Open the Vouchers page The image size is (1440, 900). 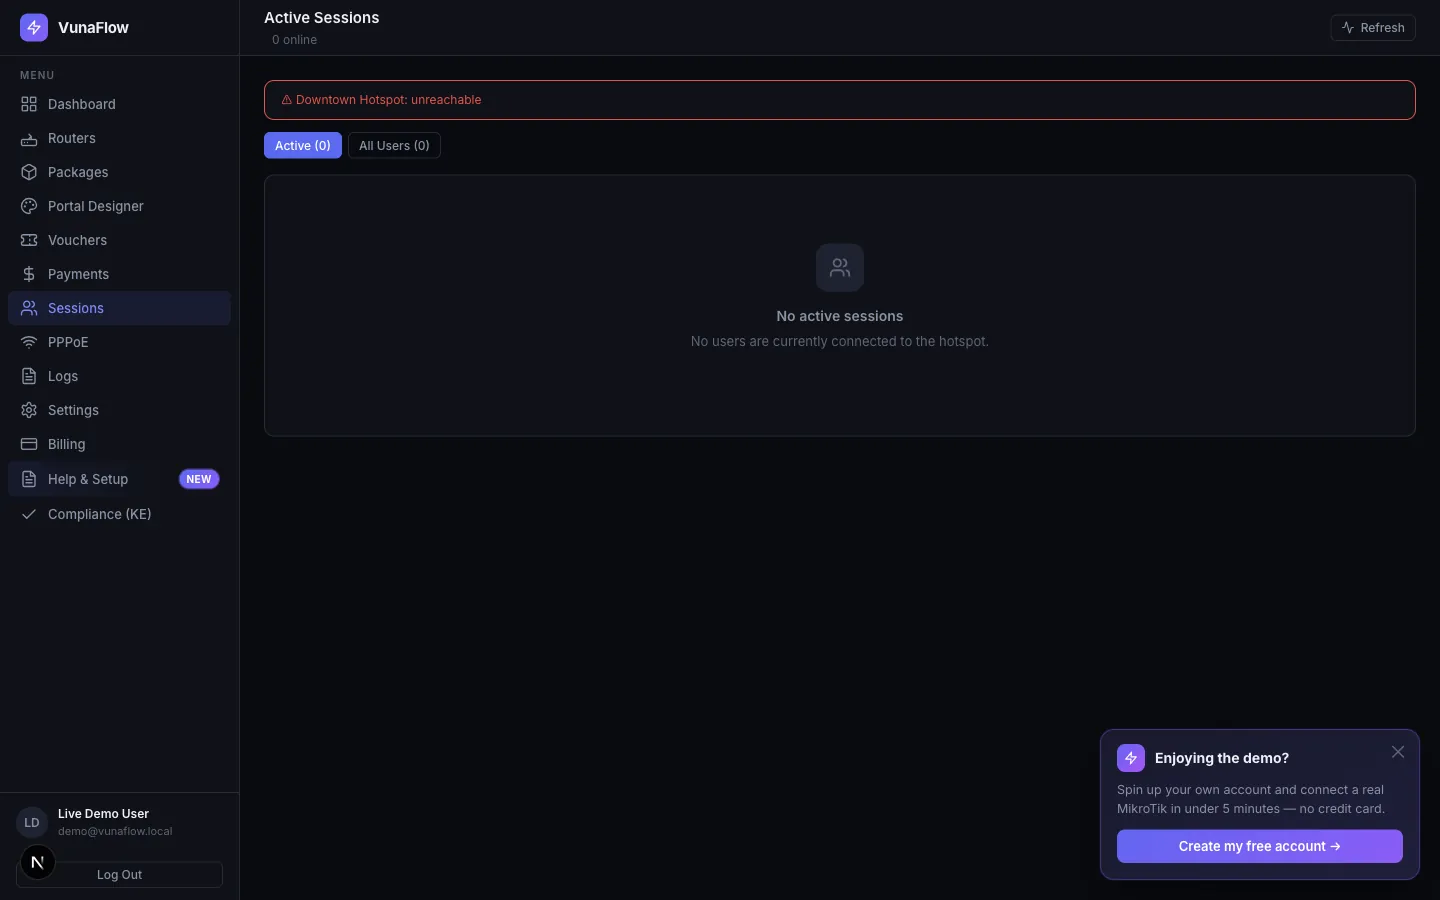pos(119,240)
